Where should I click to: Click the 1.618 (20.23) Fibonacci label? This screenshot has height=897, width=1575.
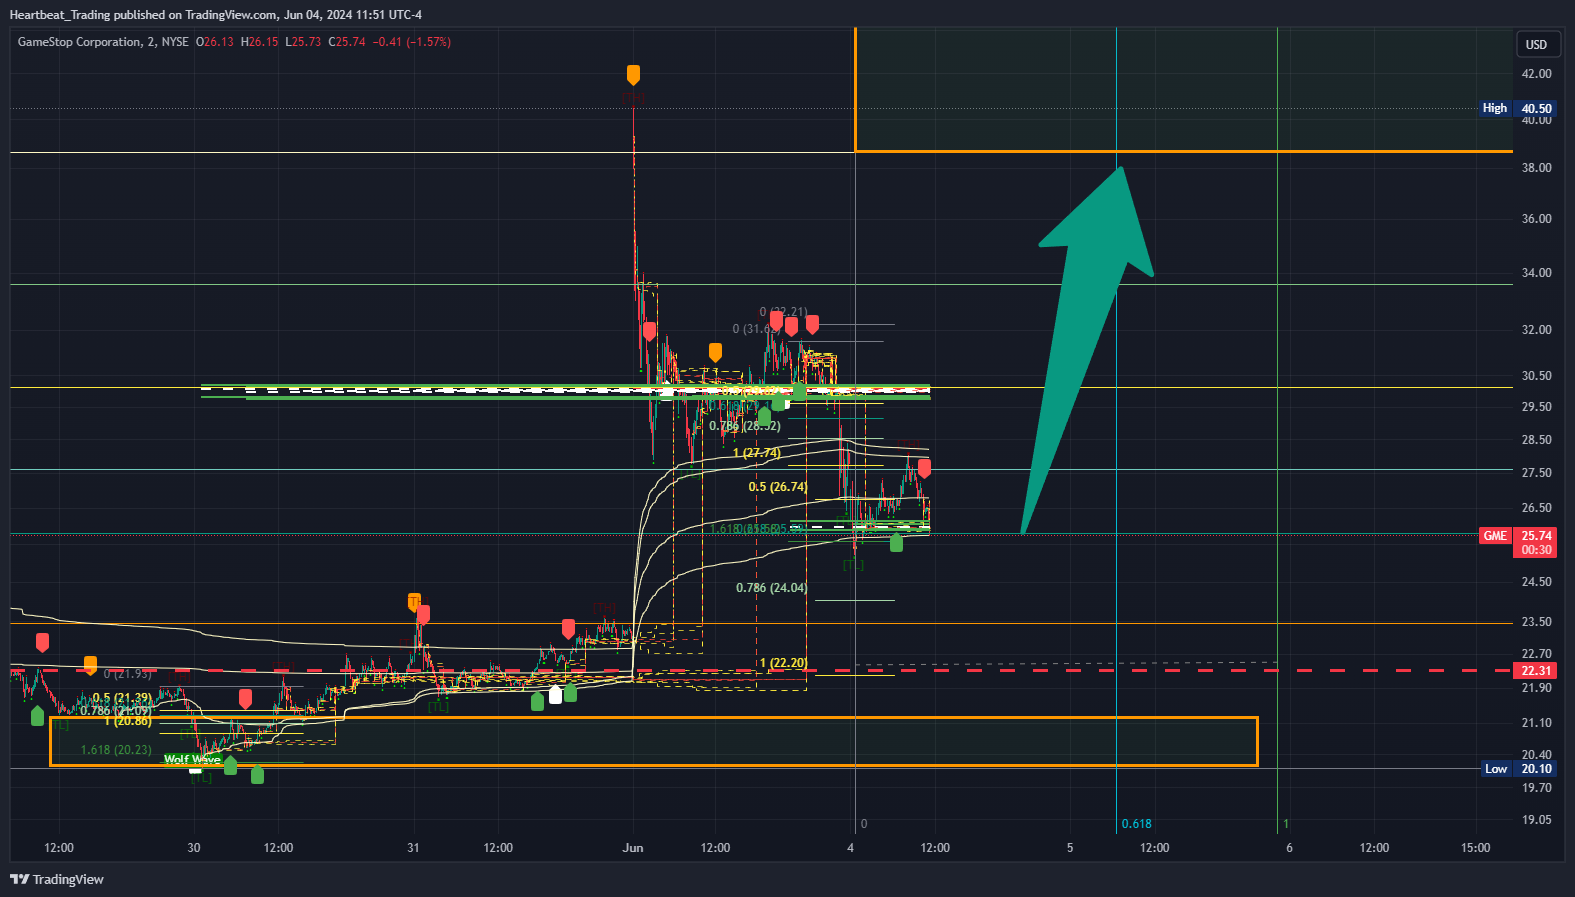117,750
